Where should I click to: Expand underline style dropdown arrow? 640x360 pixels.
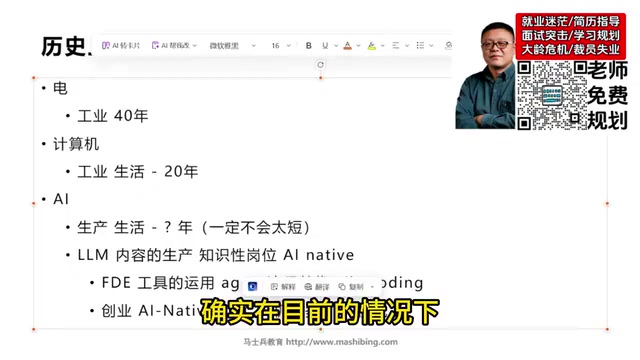(336, 46)
